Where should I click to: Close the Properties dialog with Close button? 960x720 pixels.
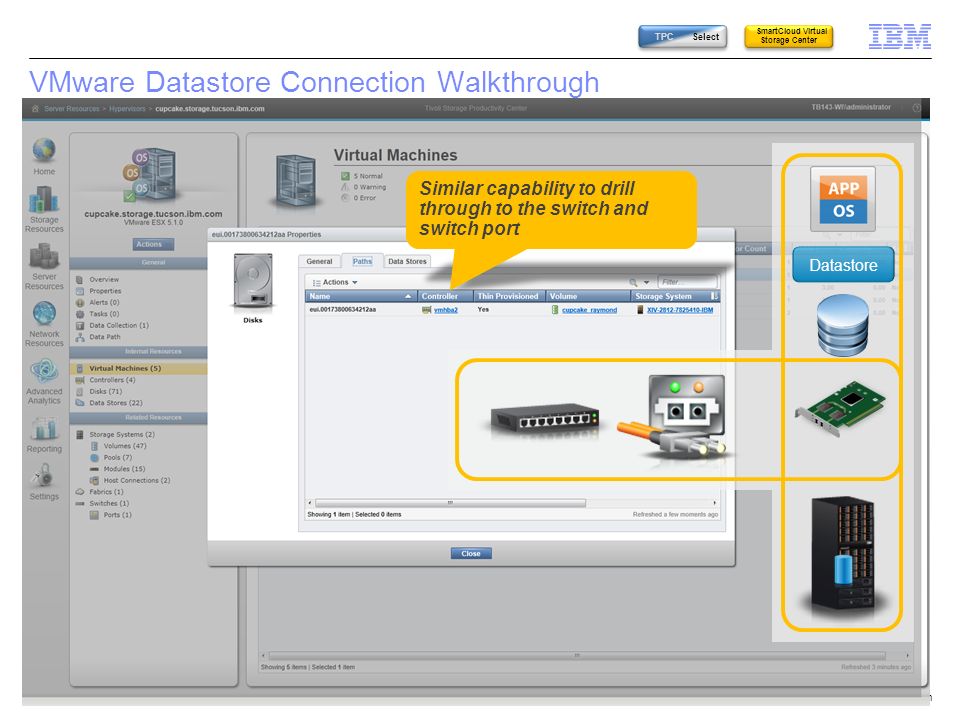coord(471,553)
